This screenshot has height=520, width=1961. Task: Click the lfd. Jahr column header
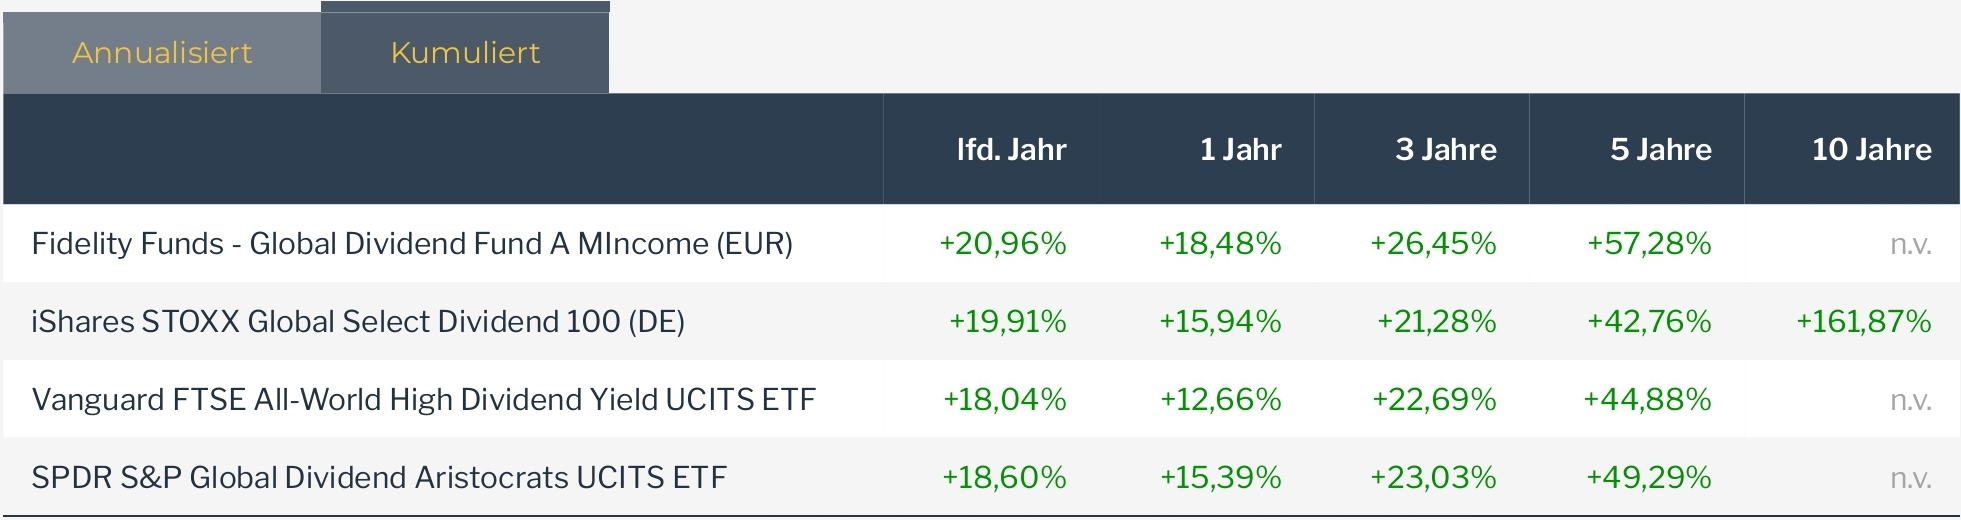[x=1011, y=150]
